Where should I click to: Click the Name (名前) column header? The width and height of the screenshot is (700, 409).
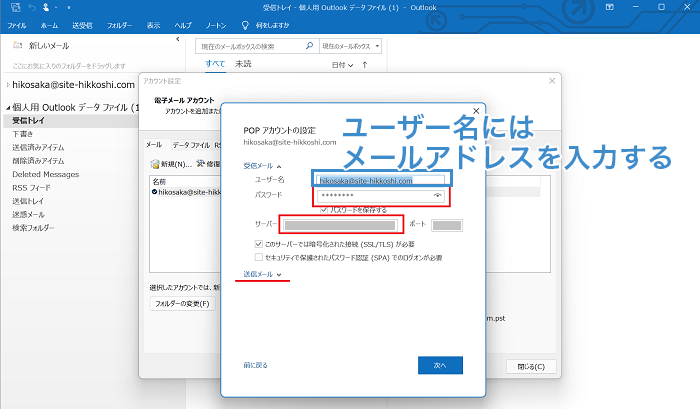tap(159, 181)
